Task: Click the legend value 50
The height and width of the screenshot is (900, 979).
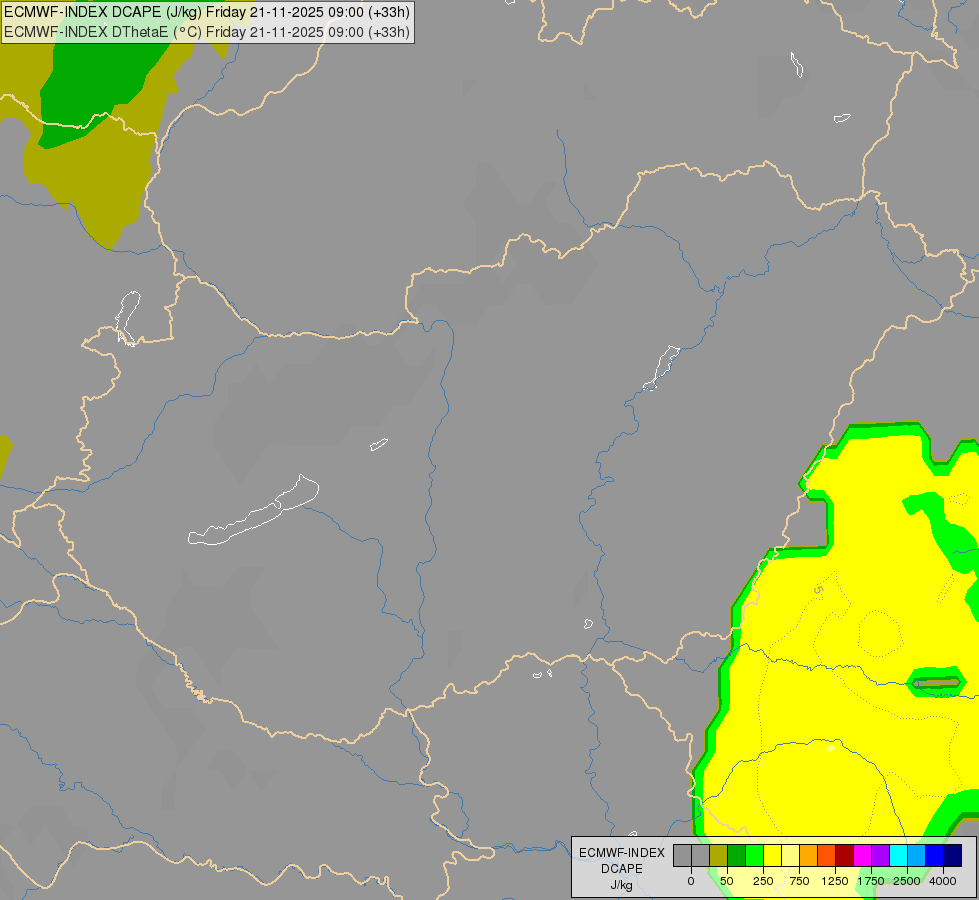Action: tap(727, 881)
